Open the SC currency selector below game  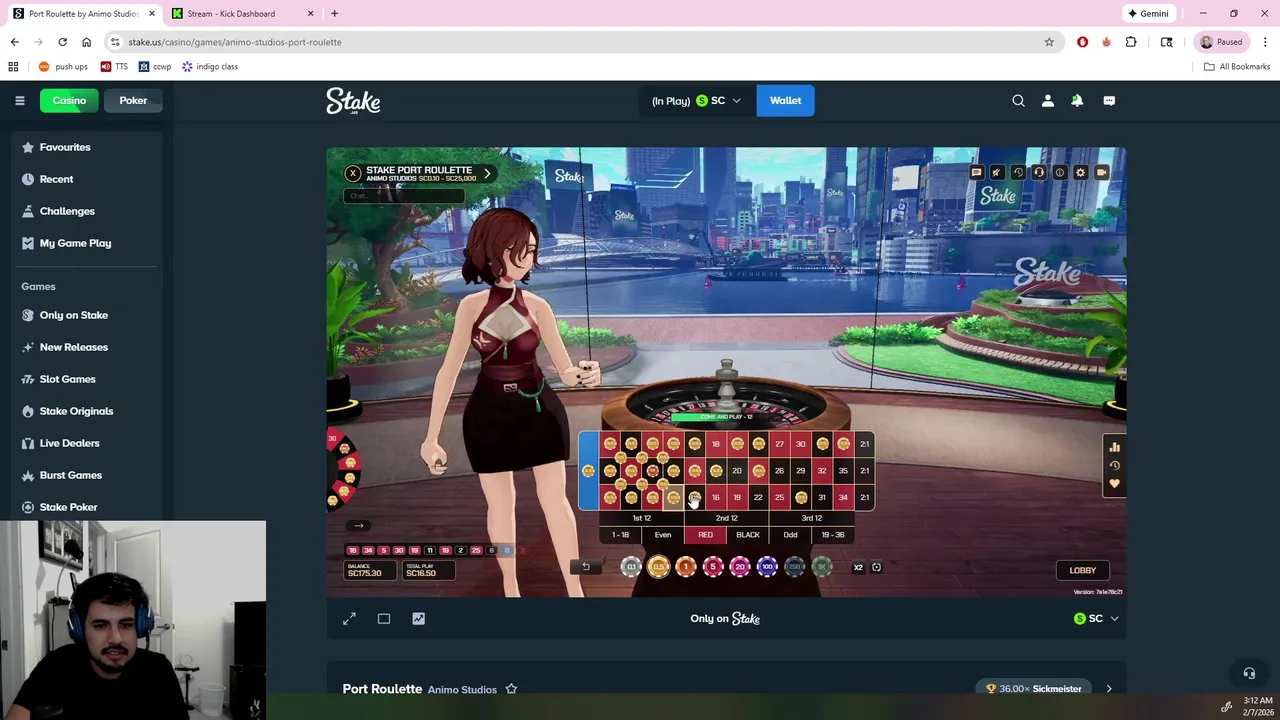tap(1096, 619)
